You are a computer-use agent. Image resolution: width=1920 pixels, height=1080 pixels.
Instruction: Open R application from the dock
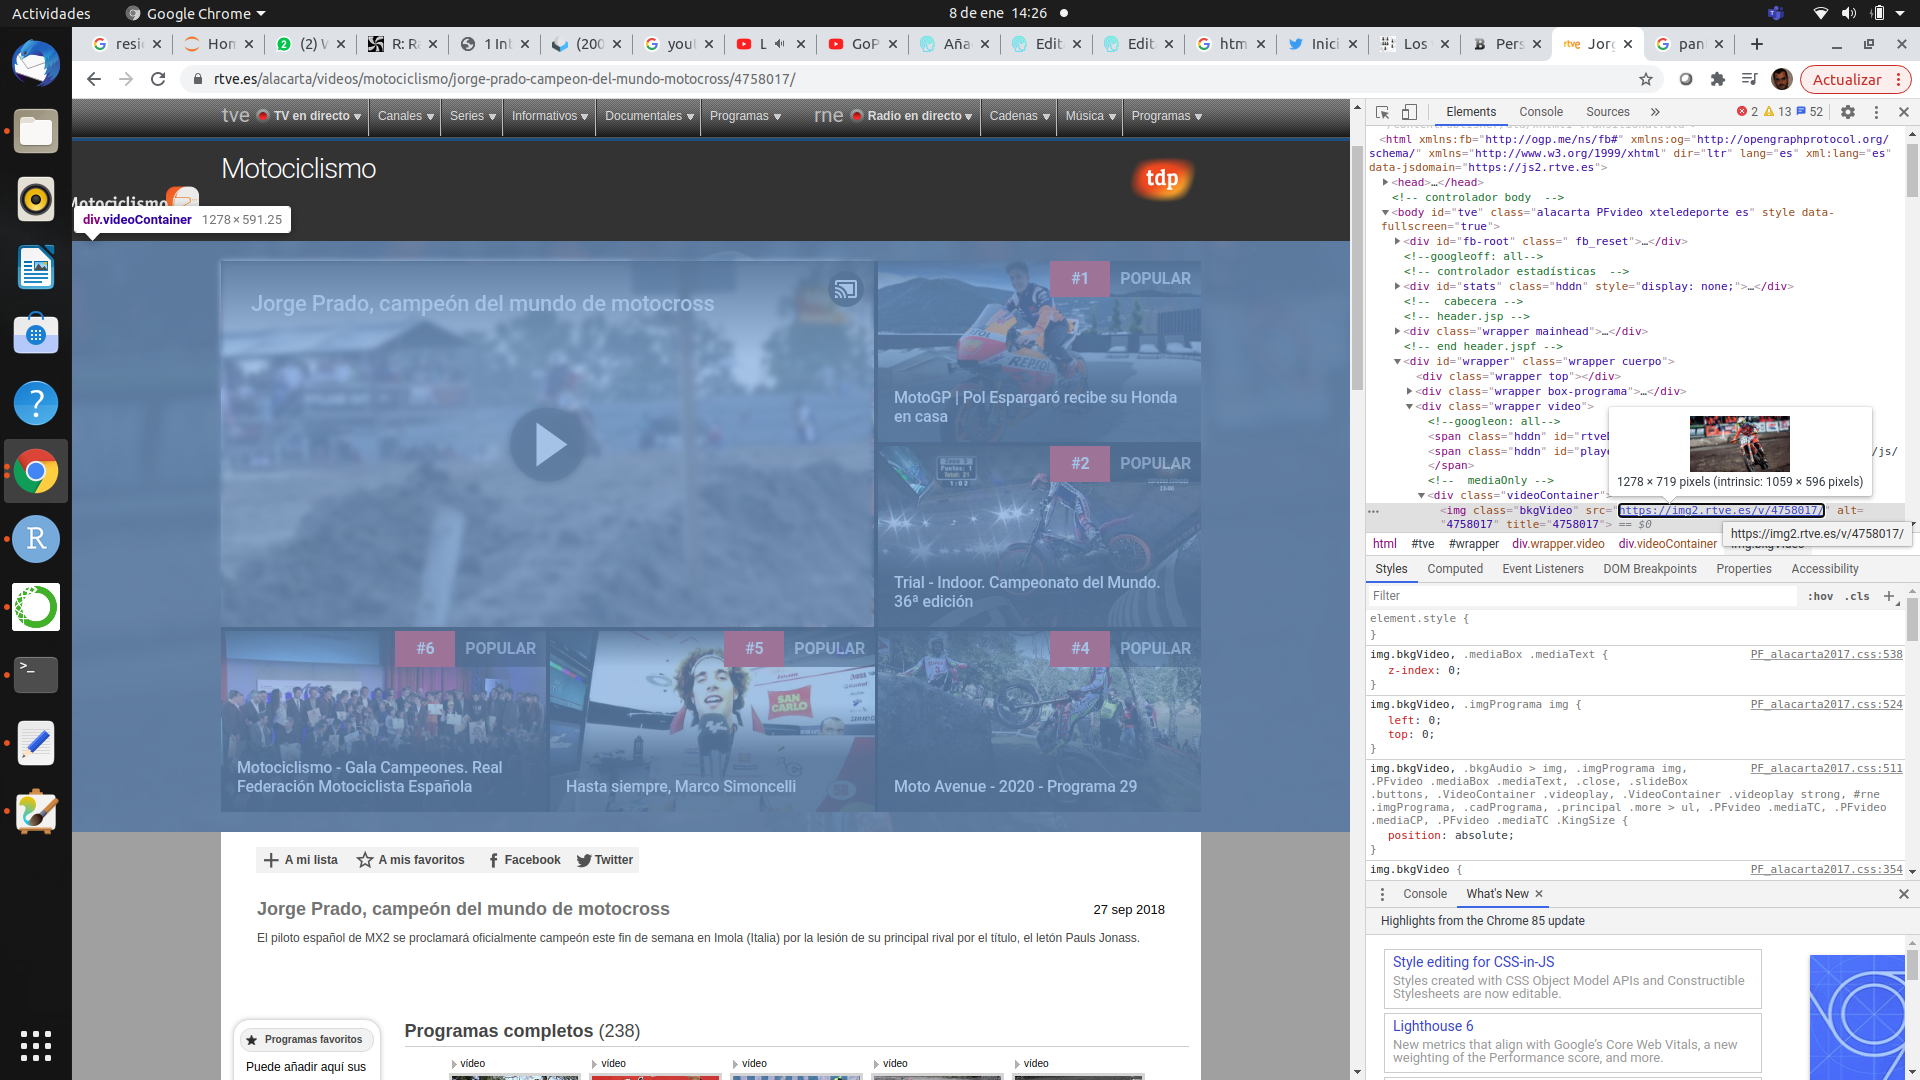[x=36, y=539]
